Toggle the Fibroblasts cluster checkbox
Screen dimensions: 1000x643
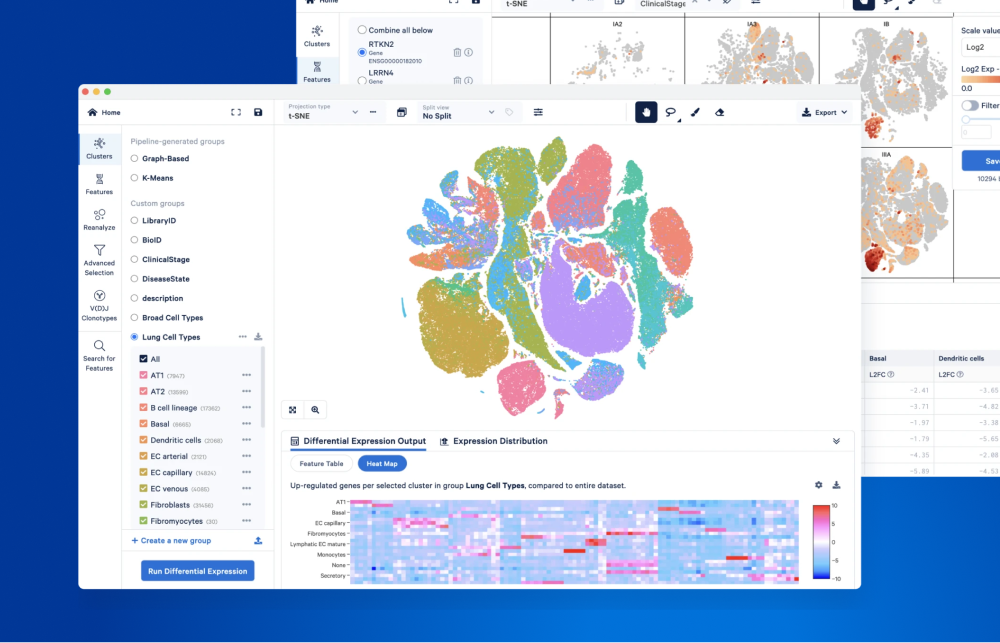click(144, 505)
